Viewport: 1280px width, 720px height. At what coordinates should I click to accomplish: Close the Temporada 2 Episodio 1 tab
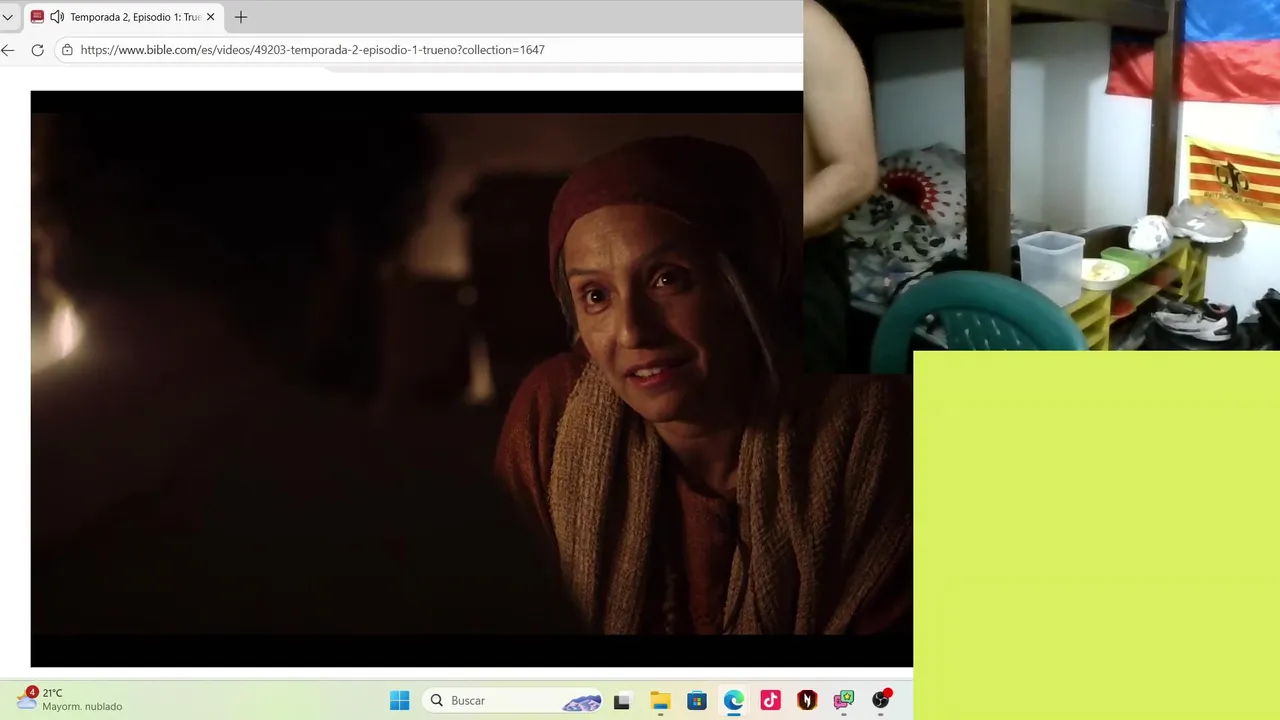[210, 17]
